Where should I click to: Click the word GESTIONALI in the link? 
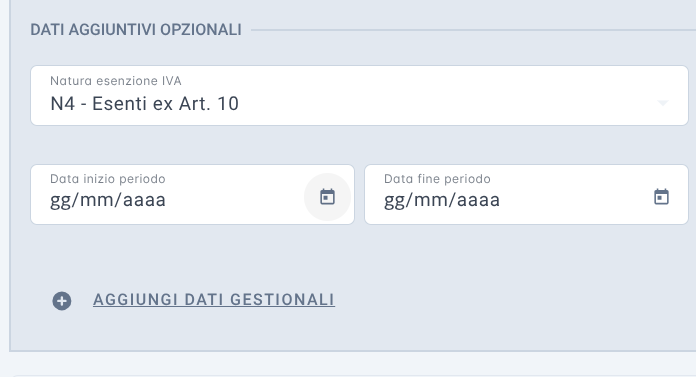coord(282,300)
